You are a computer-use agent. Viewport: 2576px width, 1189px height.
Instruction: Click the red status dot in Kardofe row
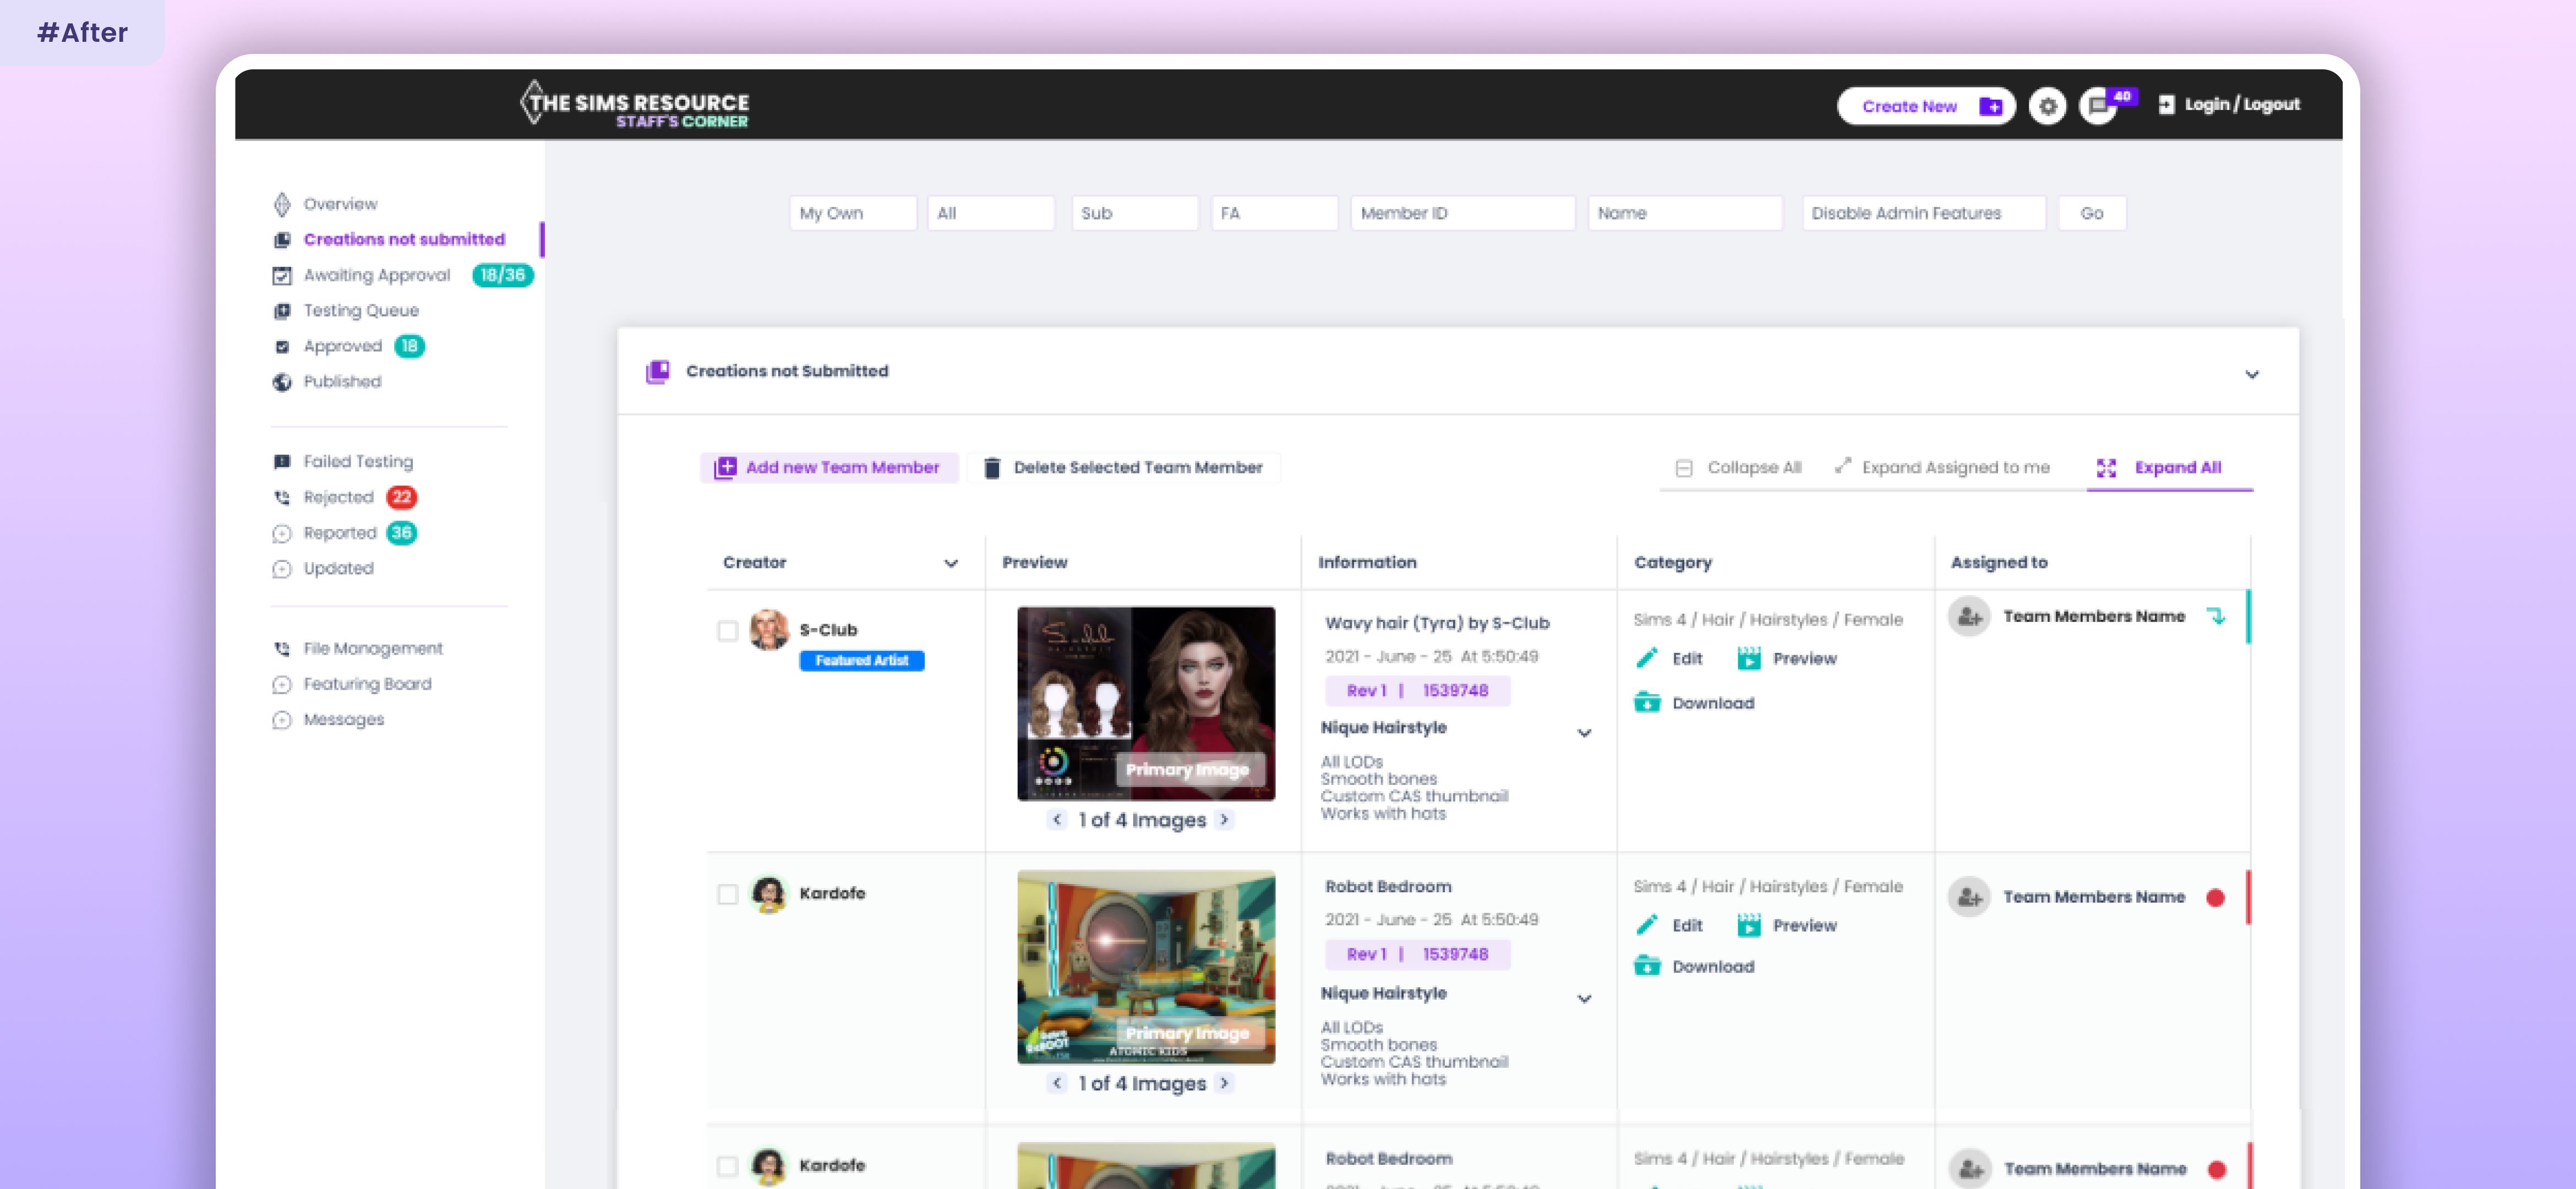[2215, 898]
